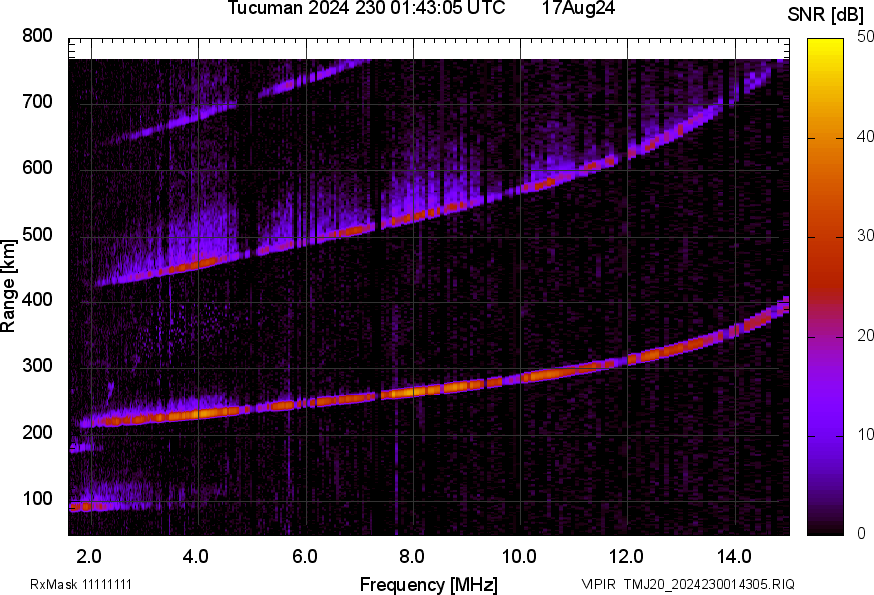The image size is (874, 595).
Task: Click the Tucuman timestamp title text
Action: [371, 9]
